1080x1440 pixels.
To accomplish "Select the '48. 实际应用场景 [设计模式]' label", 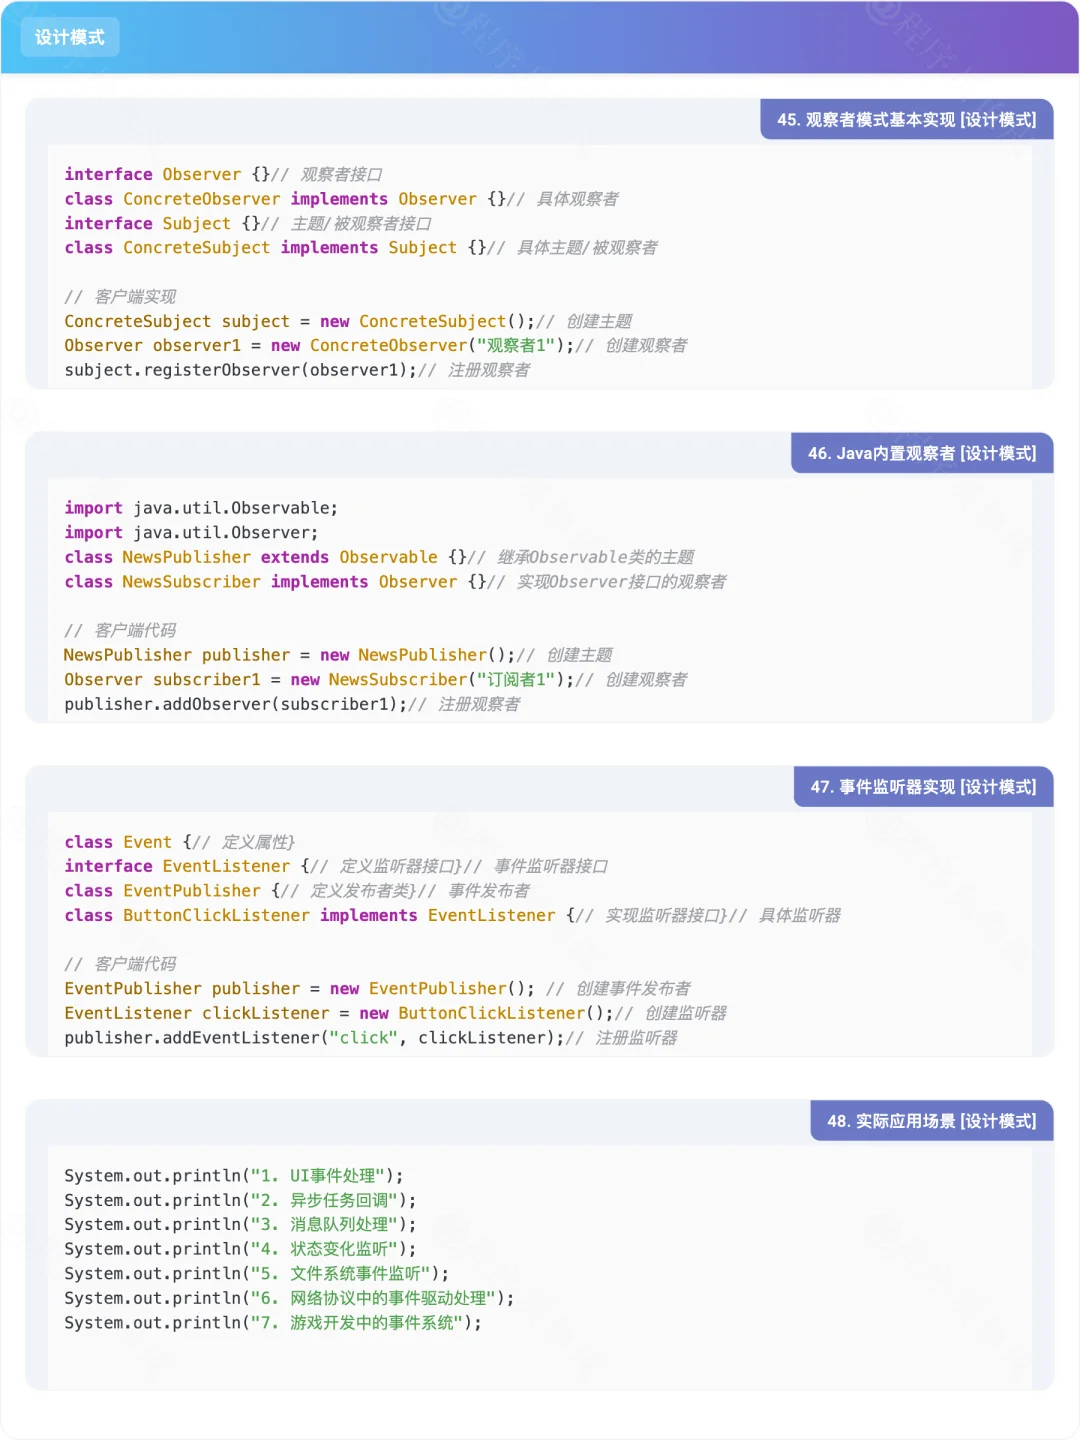I will coord(932,1121).
